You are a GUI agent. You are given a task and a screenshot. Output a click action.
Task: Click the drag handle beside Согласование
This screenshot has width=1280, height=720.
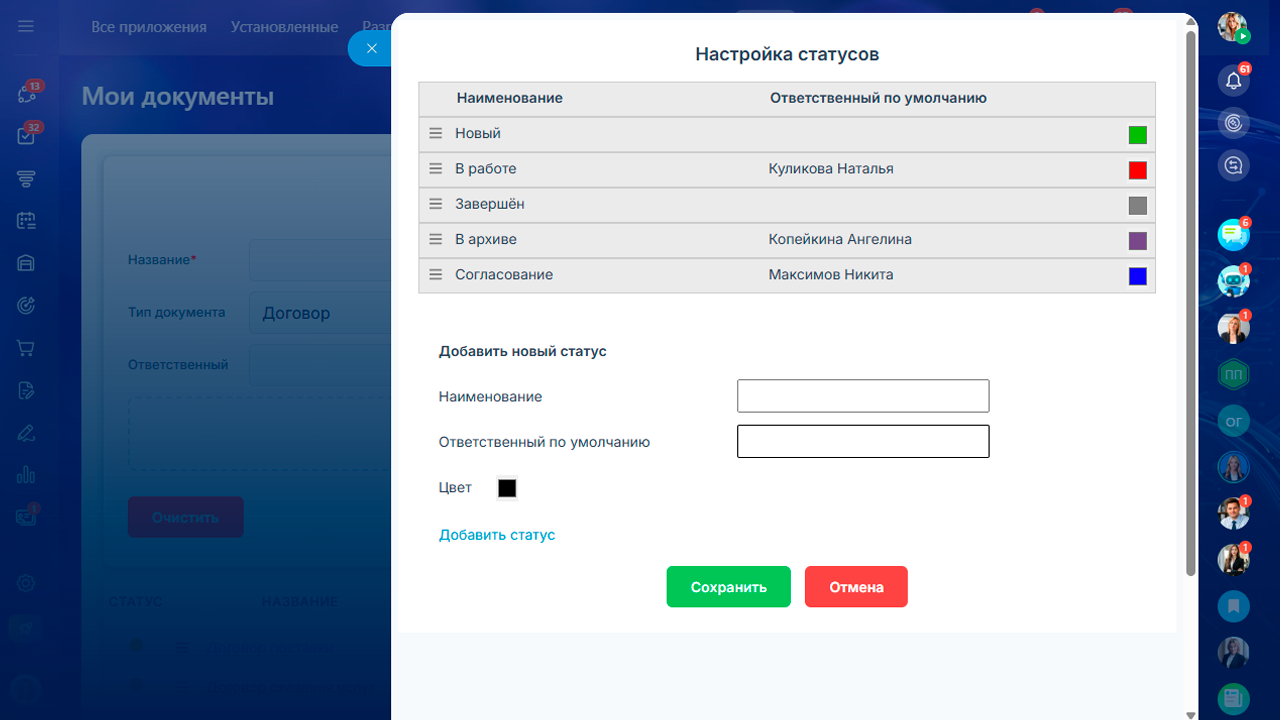[435, 274]
